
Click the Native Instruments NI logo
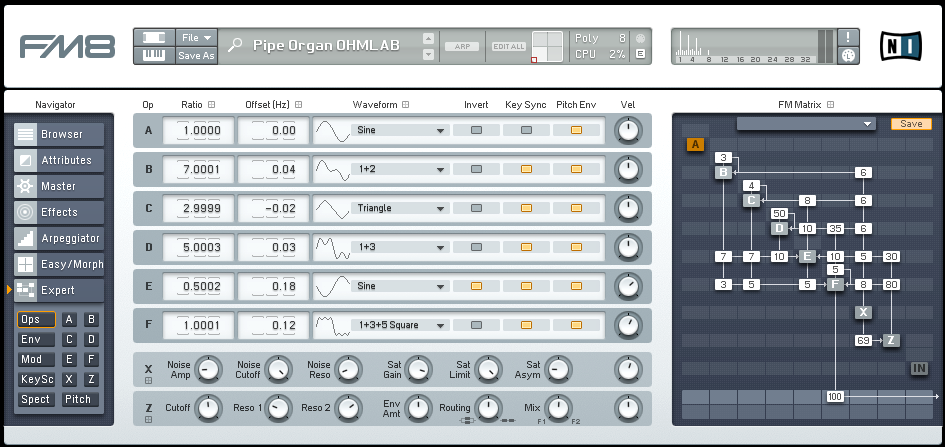pos(901,46)
